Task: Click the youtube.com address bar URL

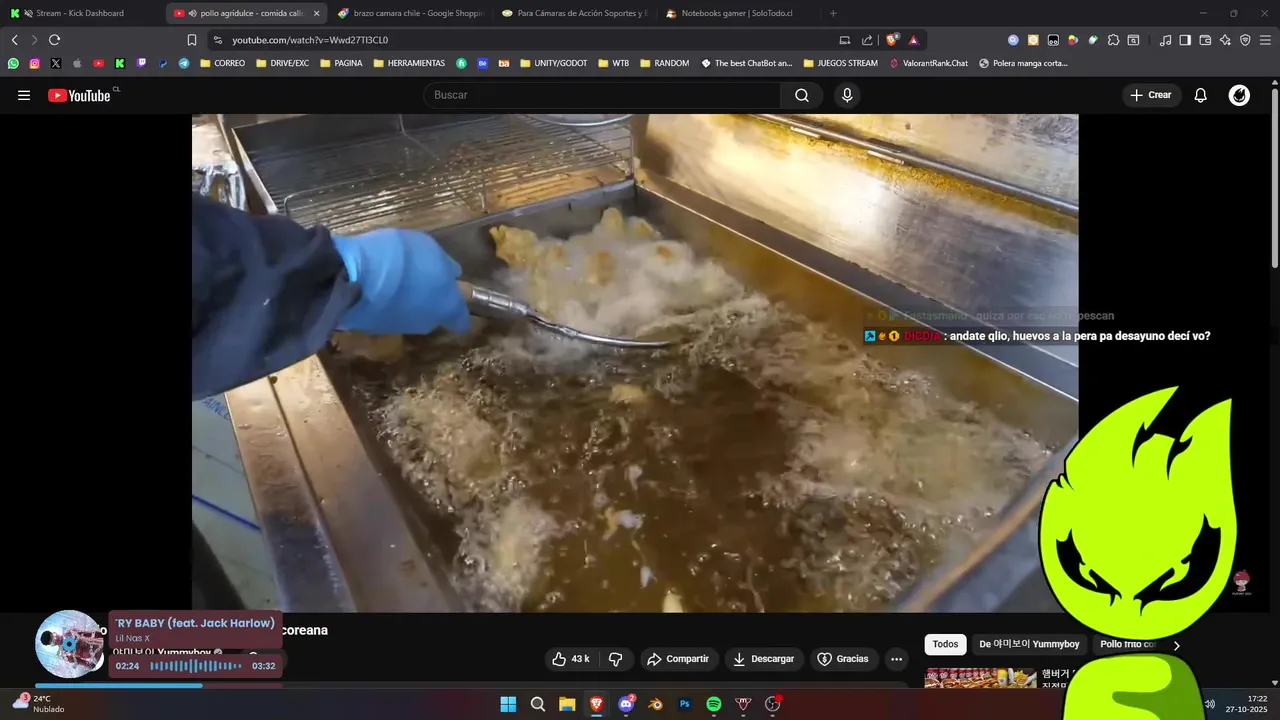Action: (x=310, y=40)
